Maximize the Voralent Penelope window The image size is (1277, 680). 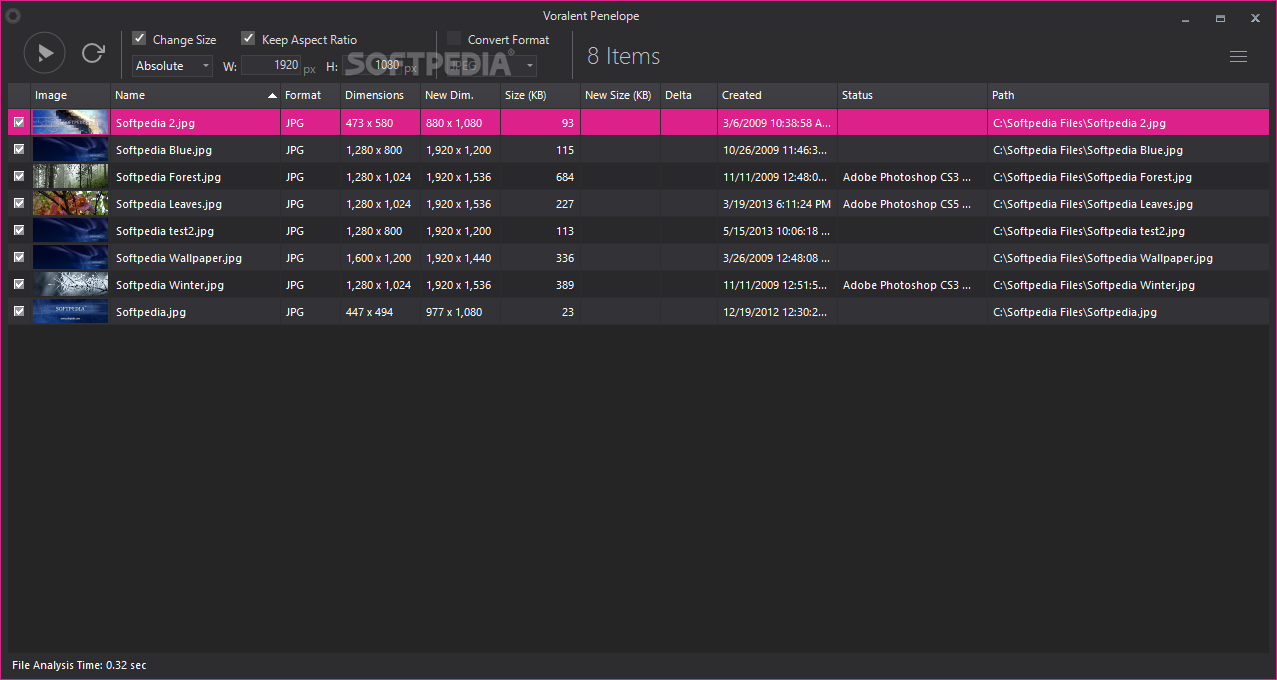[x=1220, y=18]
